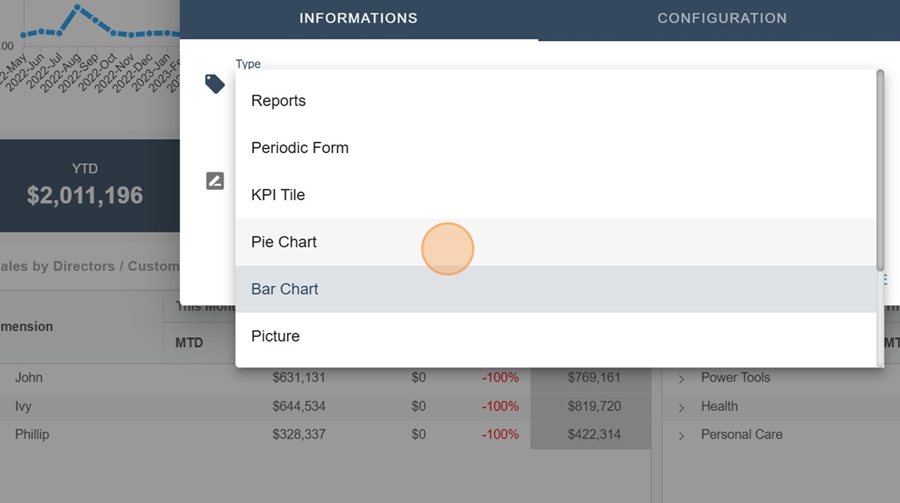Open the Configuration tab

[x=721, y=19]
